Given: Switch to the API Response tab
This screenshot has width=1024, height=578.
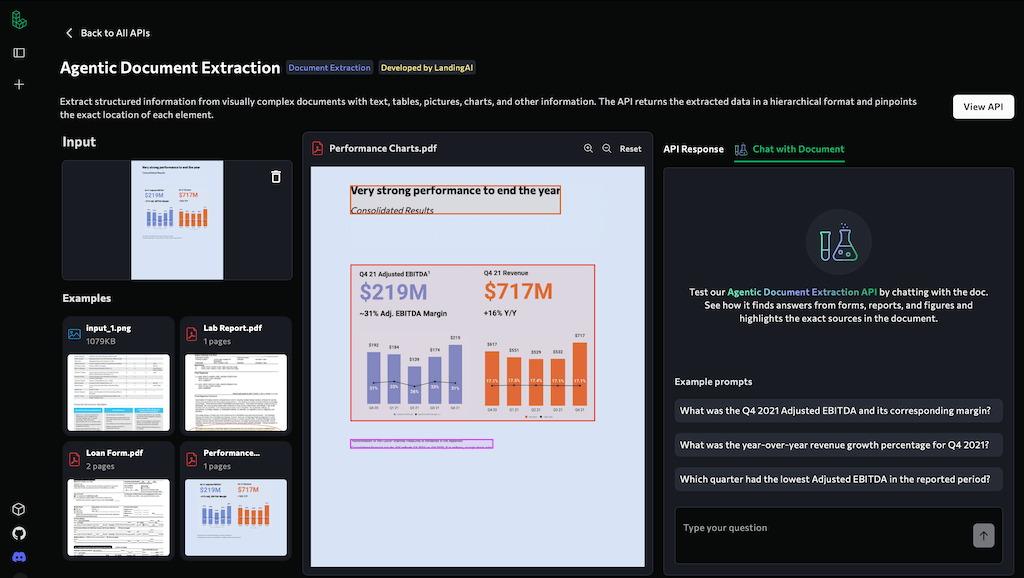Looking at the screenshot, I should click(693, 149).
